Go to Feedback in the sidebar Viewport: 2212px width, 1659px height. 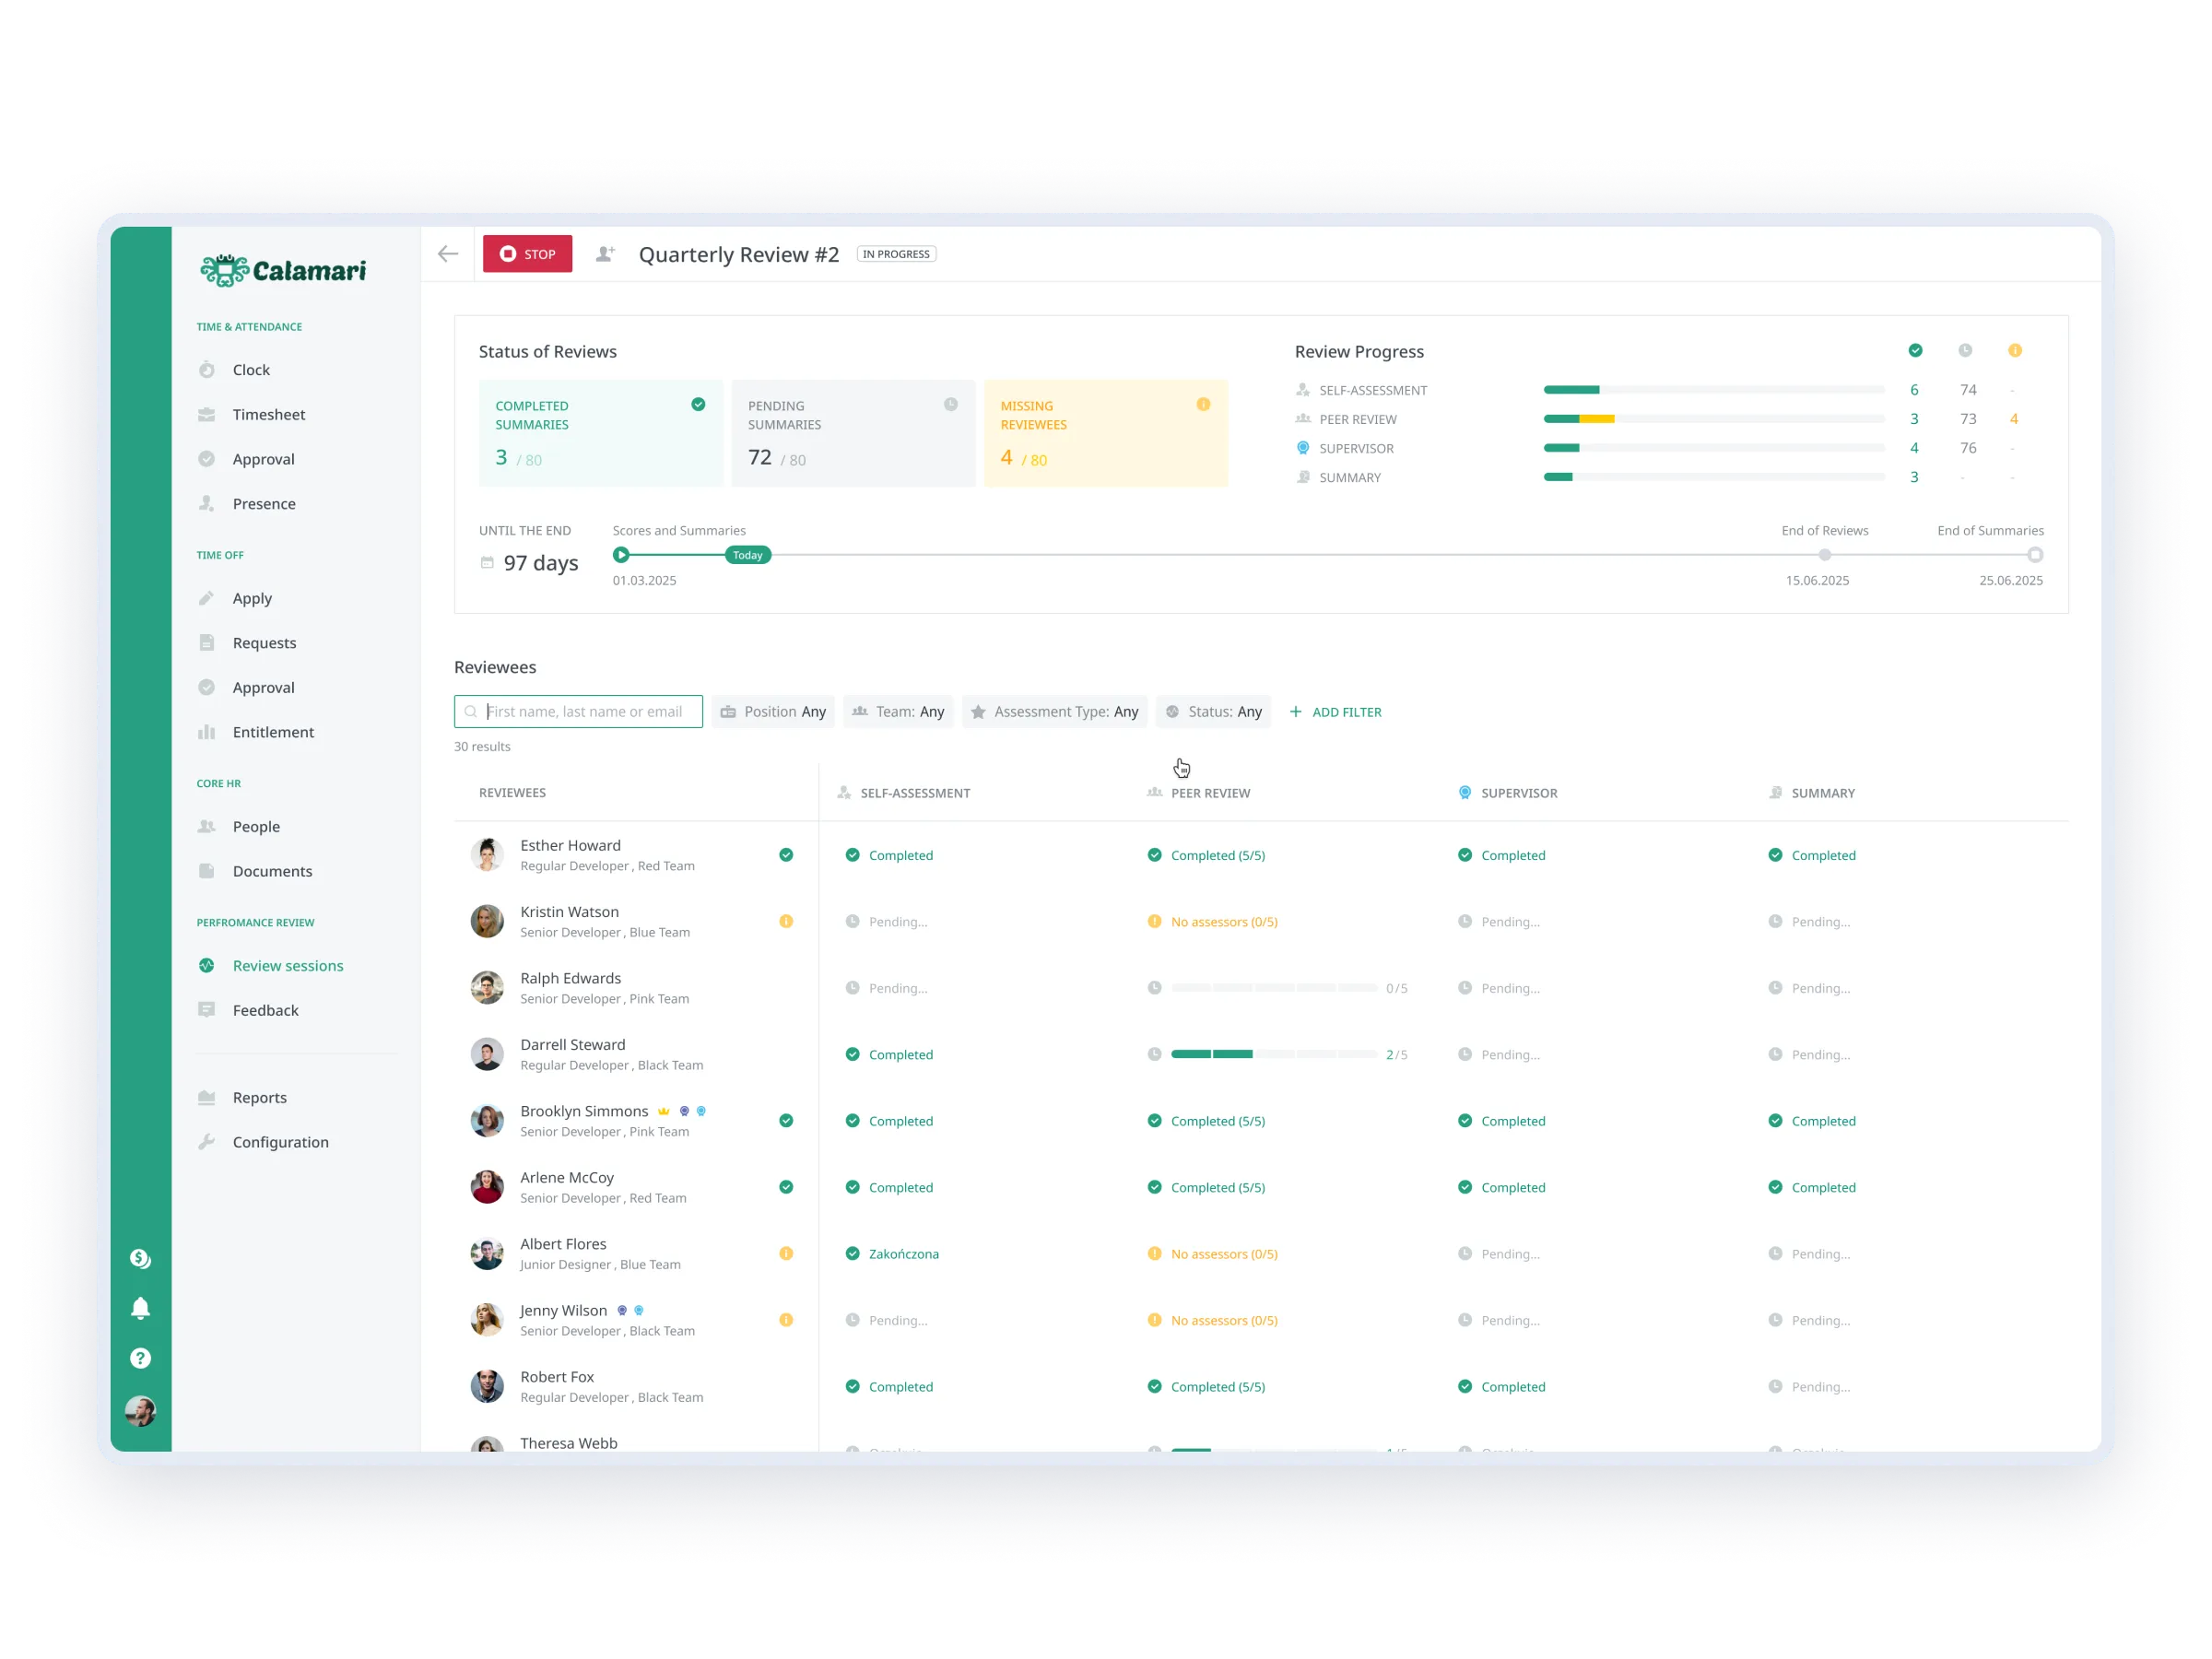[x=265, y=1010]
